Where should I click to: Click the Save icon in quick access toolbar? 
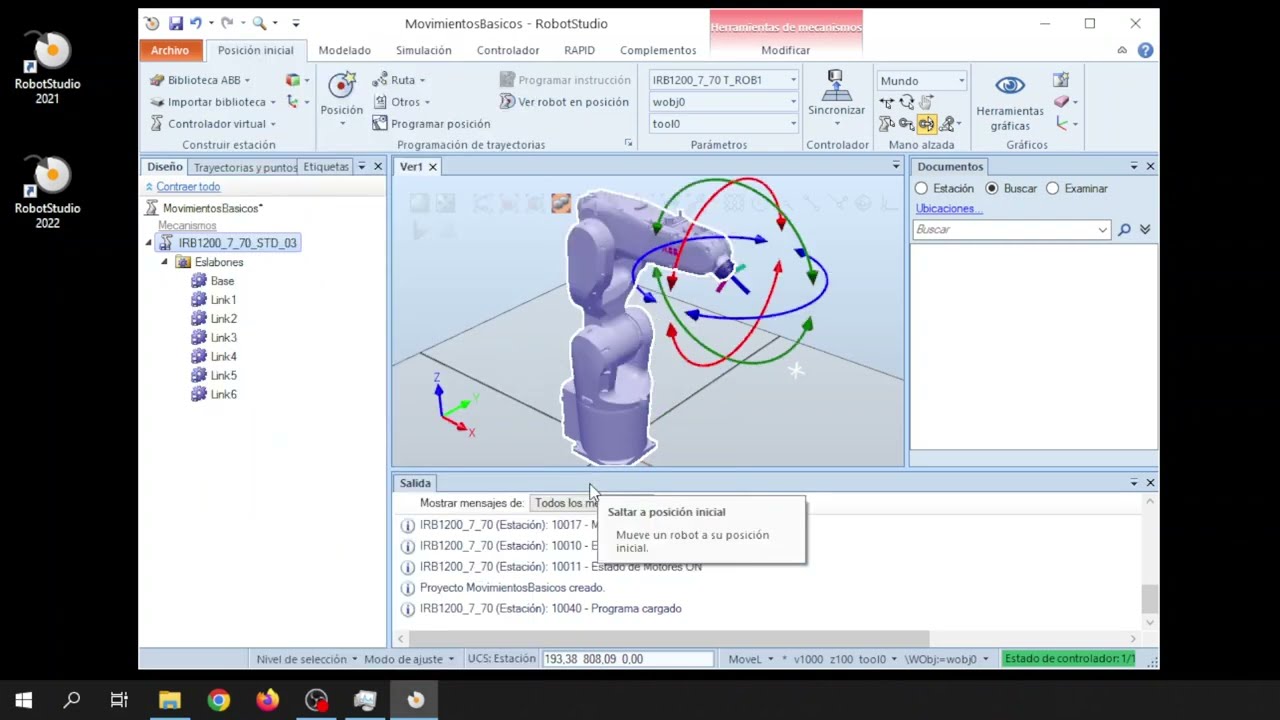(x=176, y=23)
